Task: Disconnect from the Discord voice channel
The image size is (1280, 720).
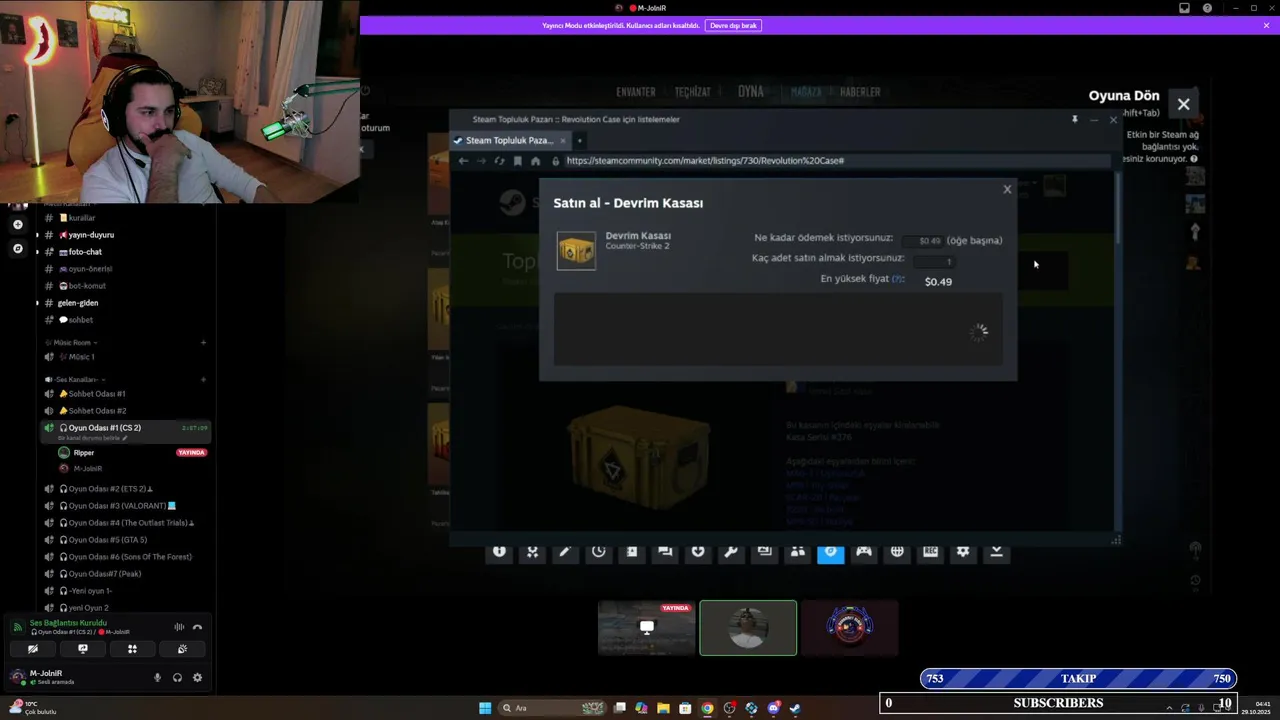Action: point(197,627)
